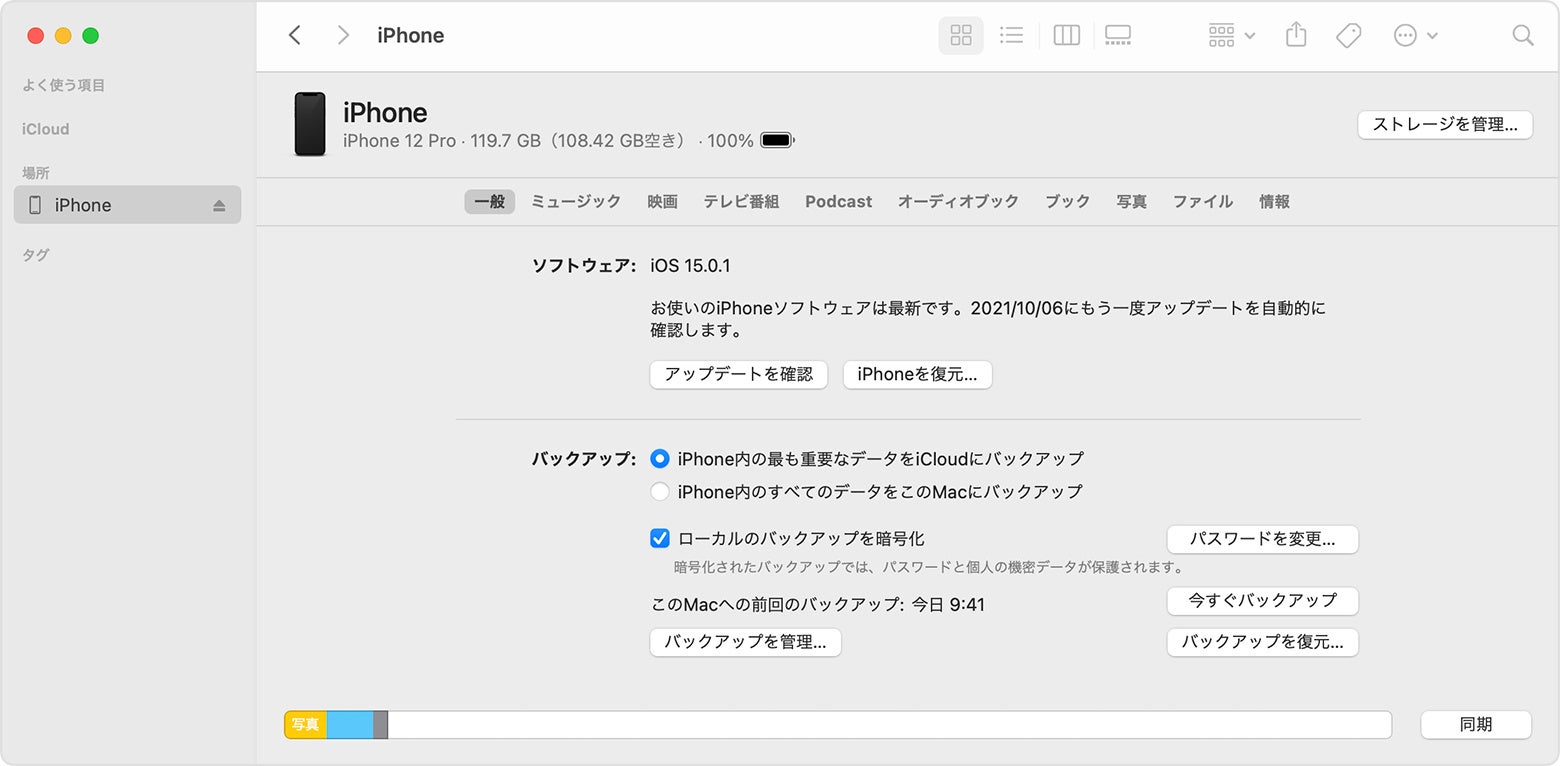Click the 場所 sidebar heading

click(36, 173)
